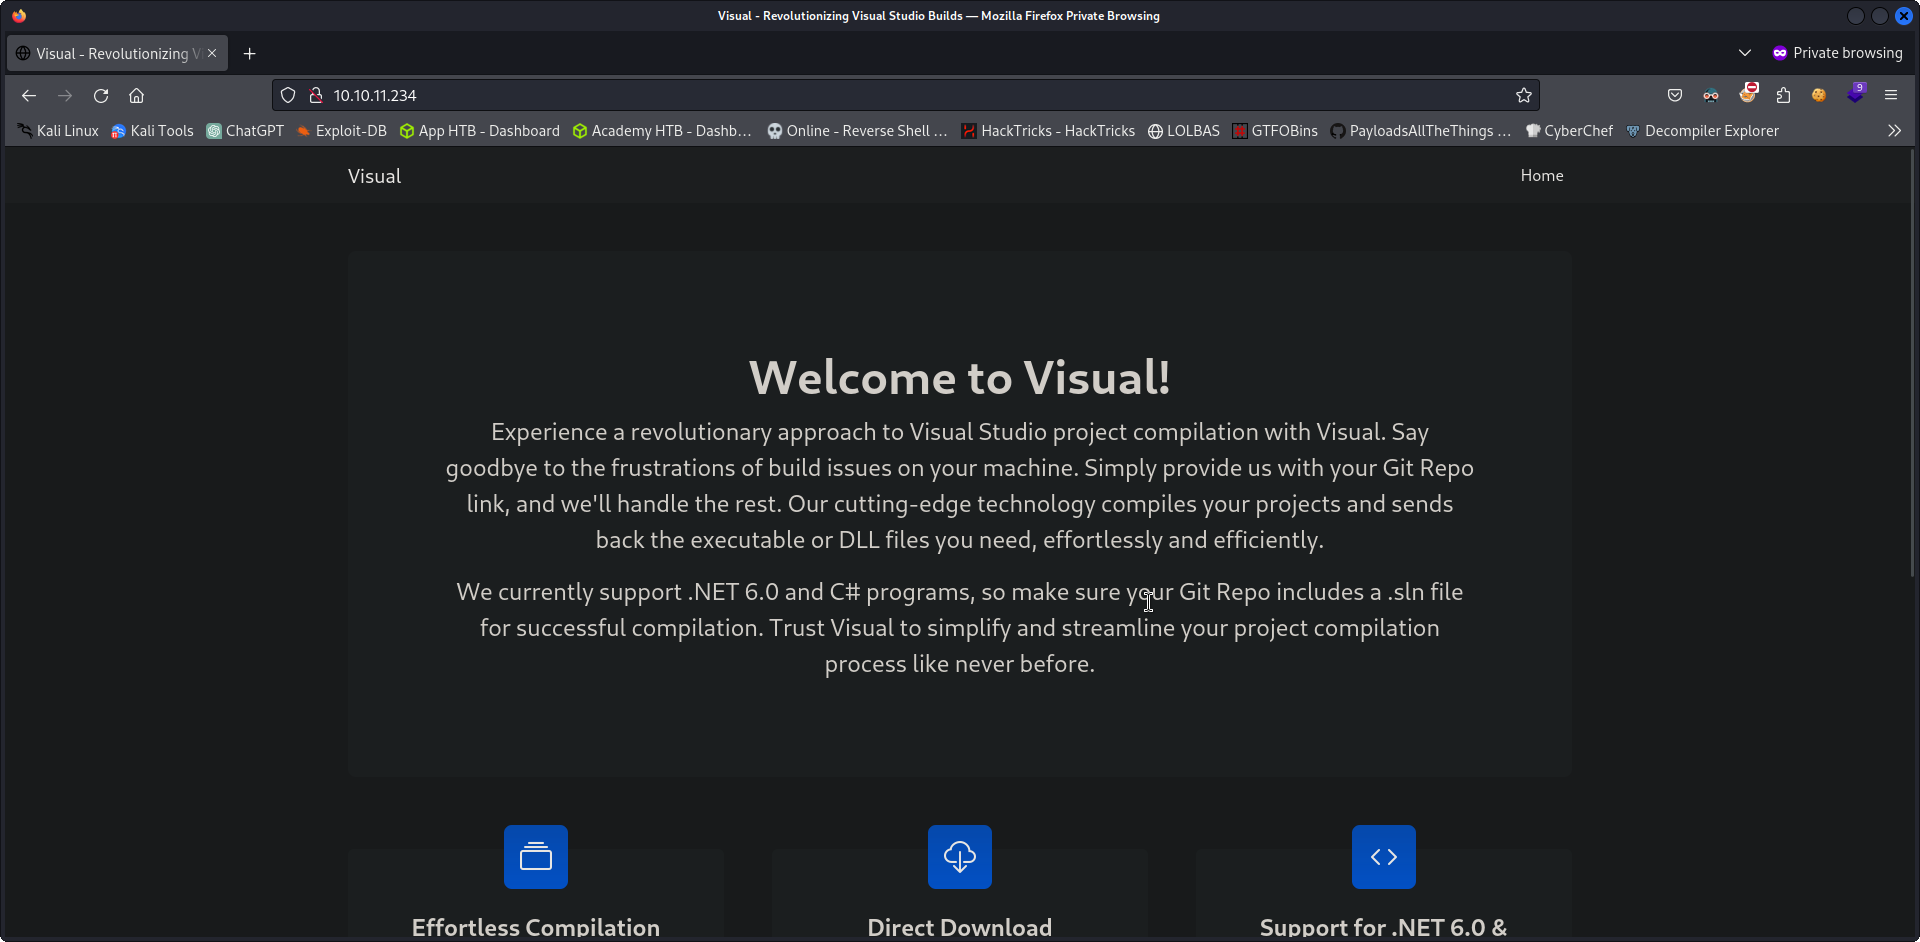Open the Online - Reverse Shell bookmark
Image resolution: width=1920 pixels, height=942 pixels.
click(x=857, y=131)
